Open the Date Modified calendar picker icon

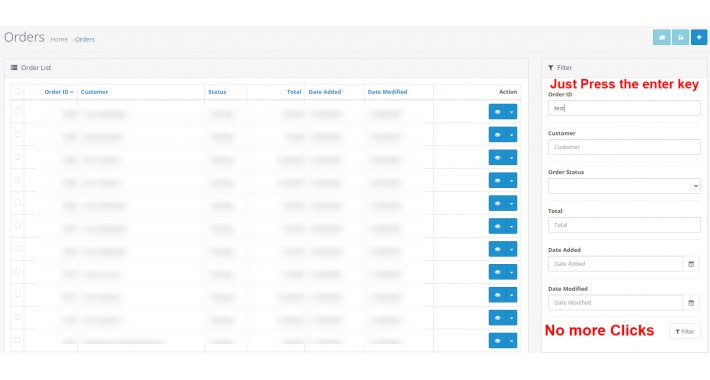[691, 303]
